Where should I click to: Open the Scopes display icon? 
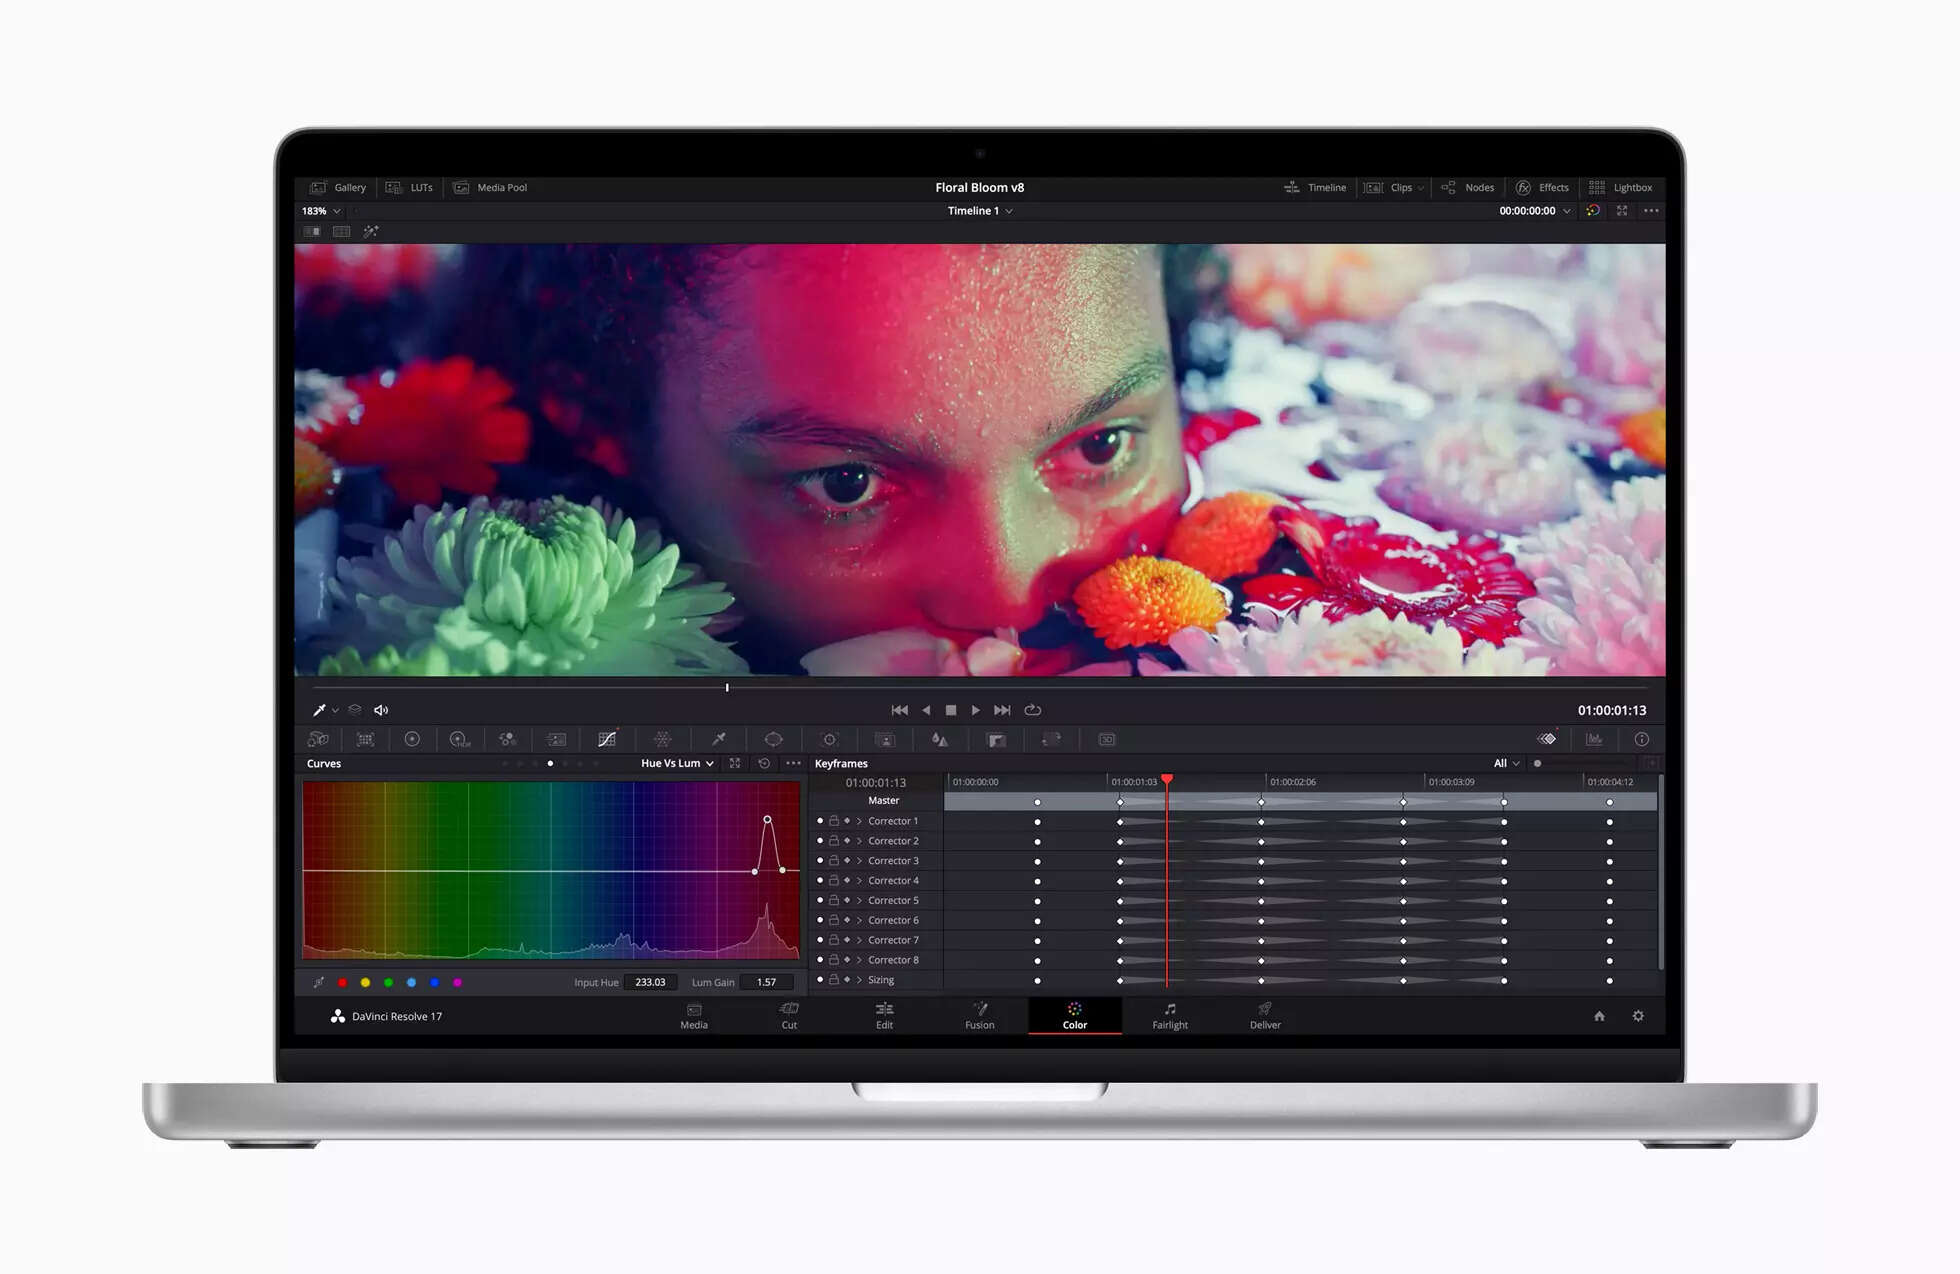(x=1595, y=739)
